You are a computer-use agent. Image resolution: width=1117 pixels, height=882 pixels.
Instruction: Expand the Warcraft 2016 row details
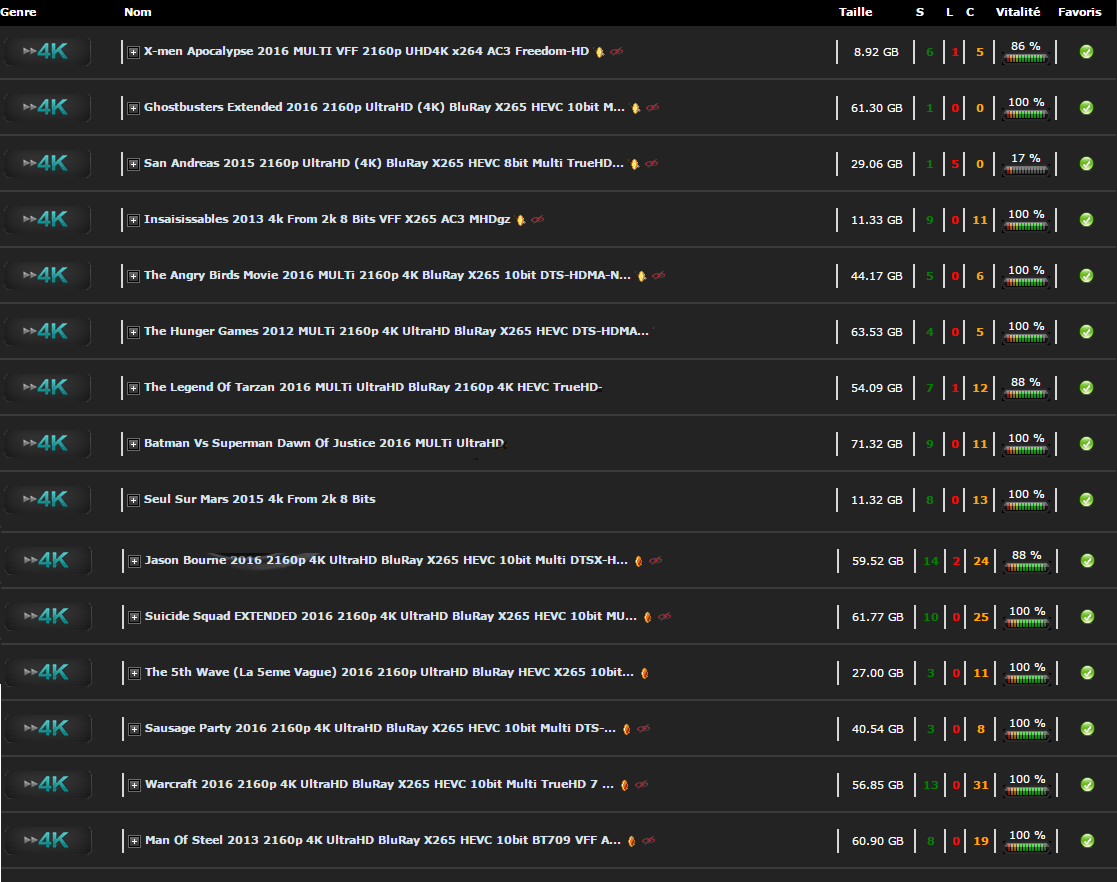[x=134, y=785]
